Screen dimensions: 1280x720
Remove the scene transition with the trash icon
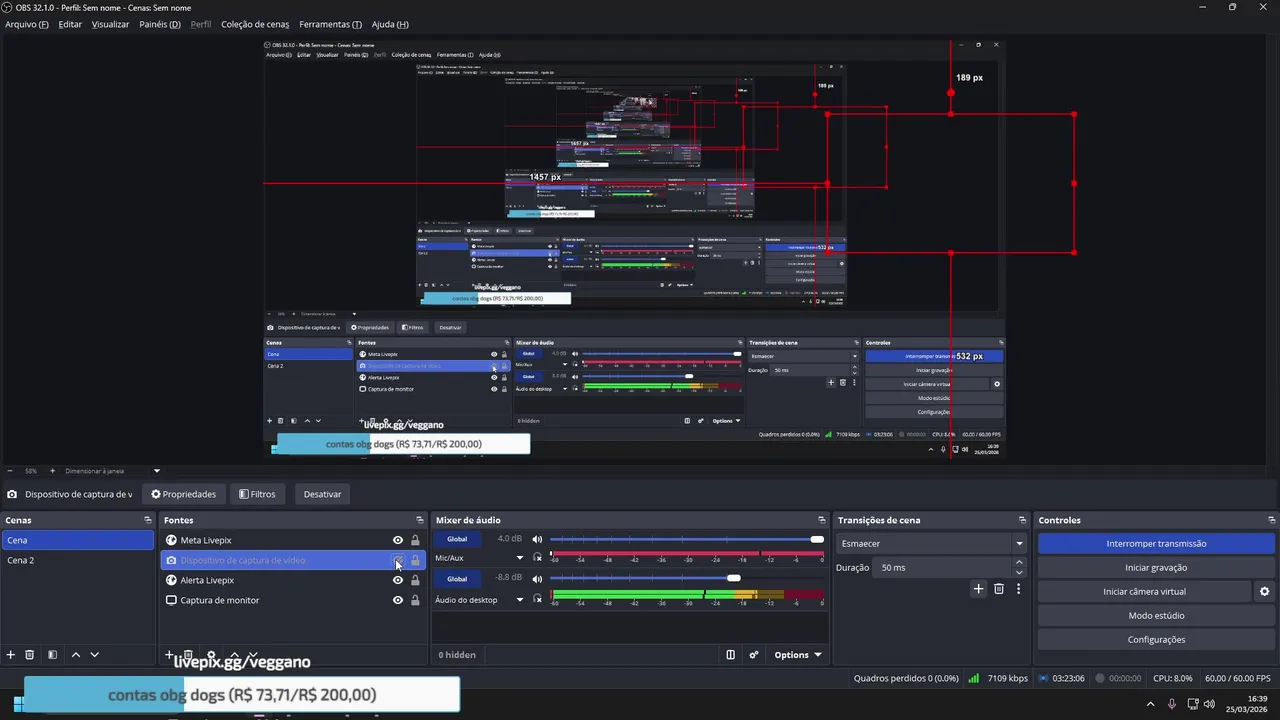coord(998,589)
